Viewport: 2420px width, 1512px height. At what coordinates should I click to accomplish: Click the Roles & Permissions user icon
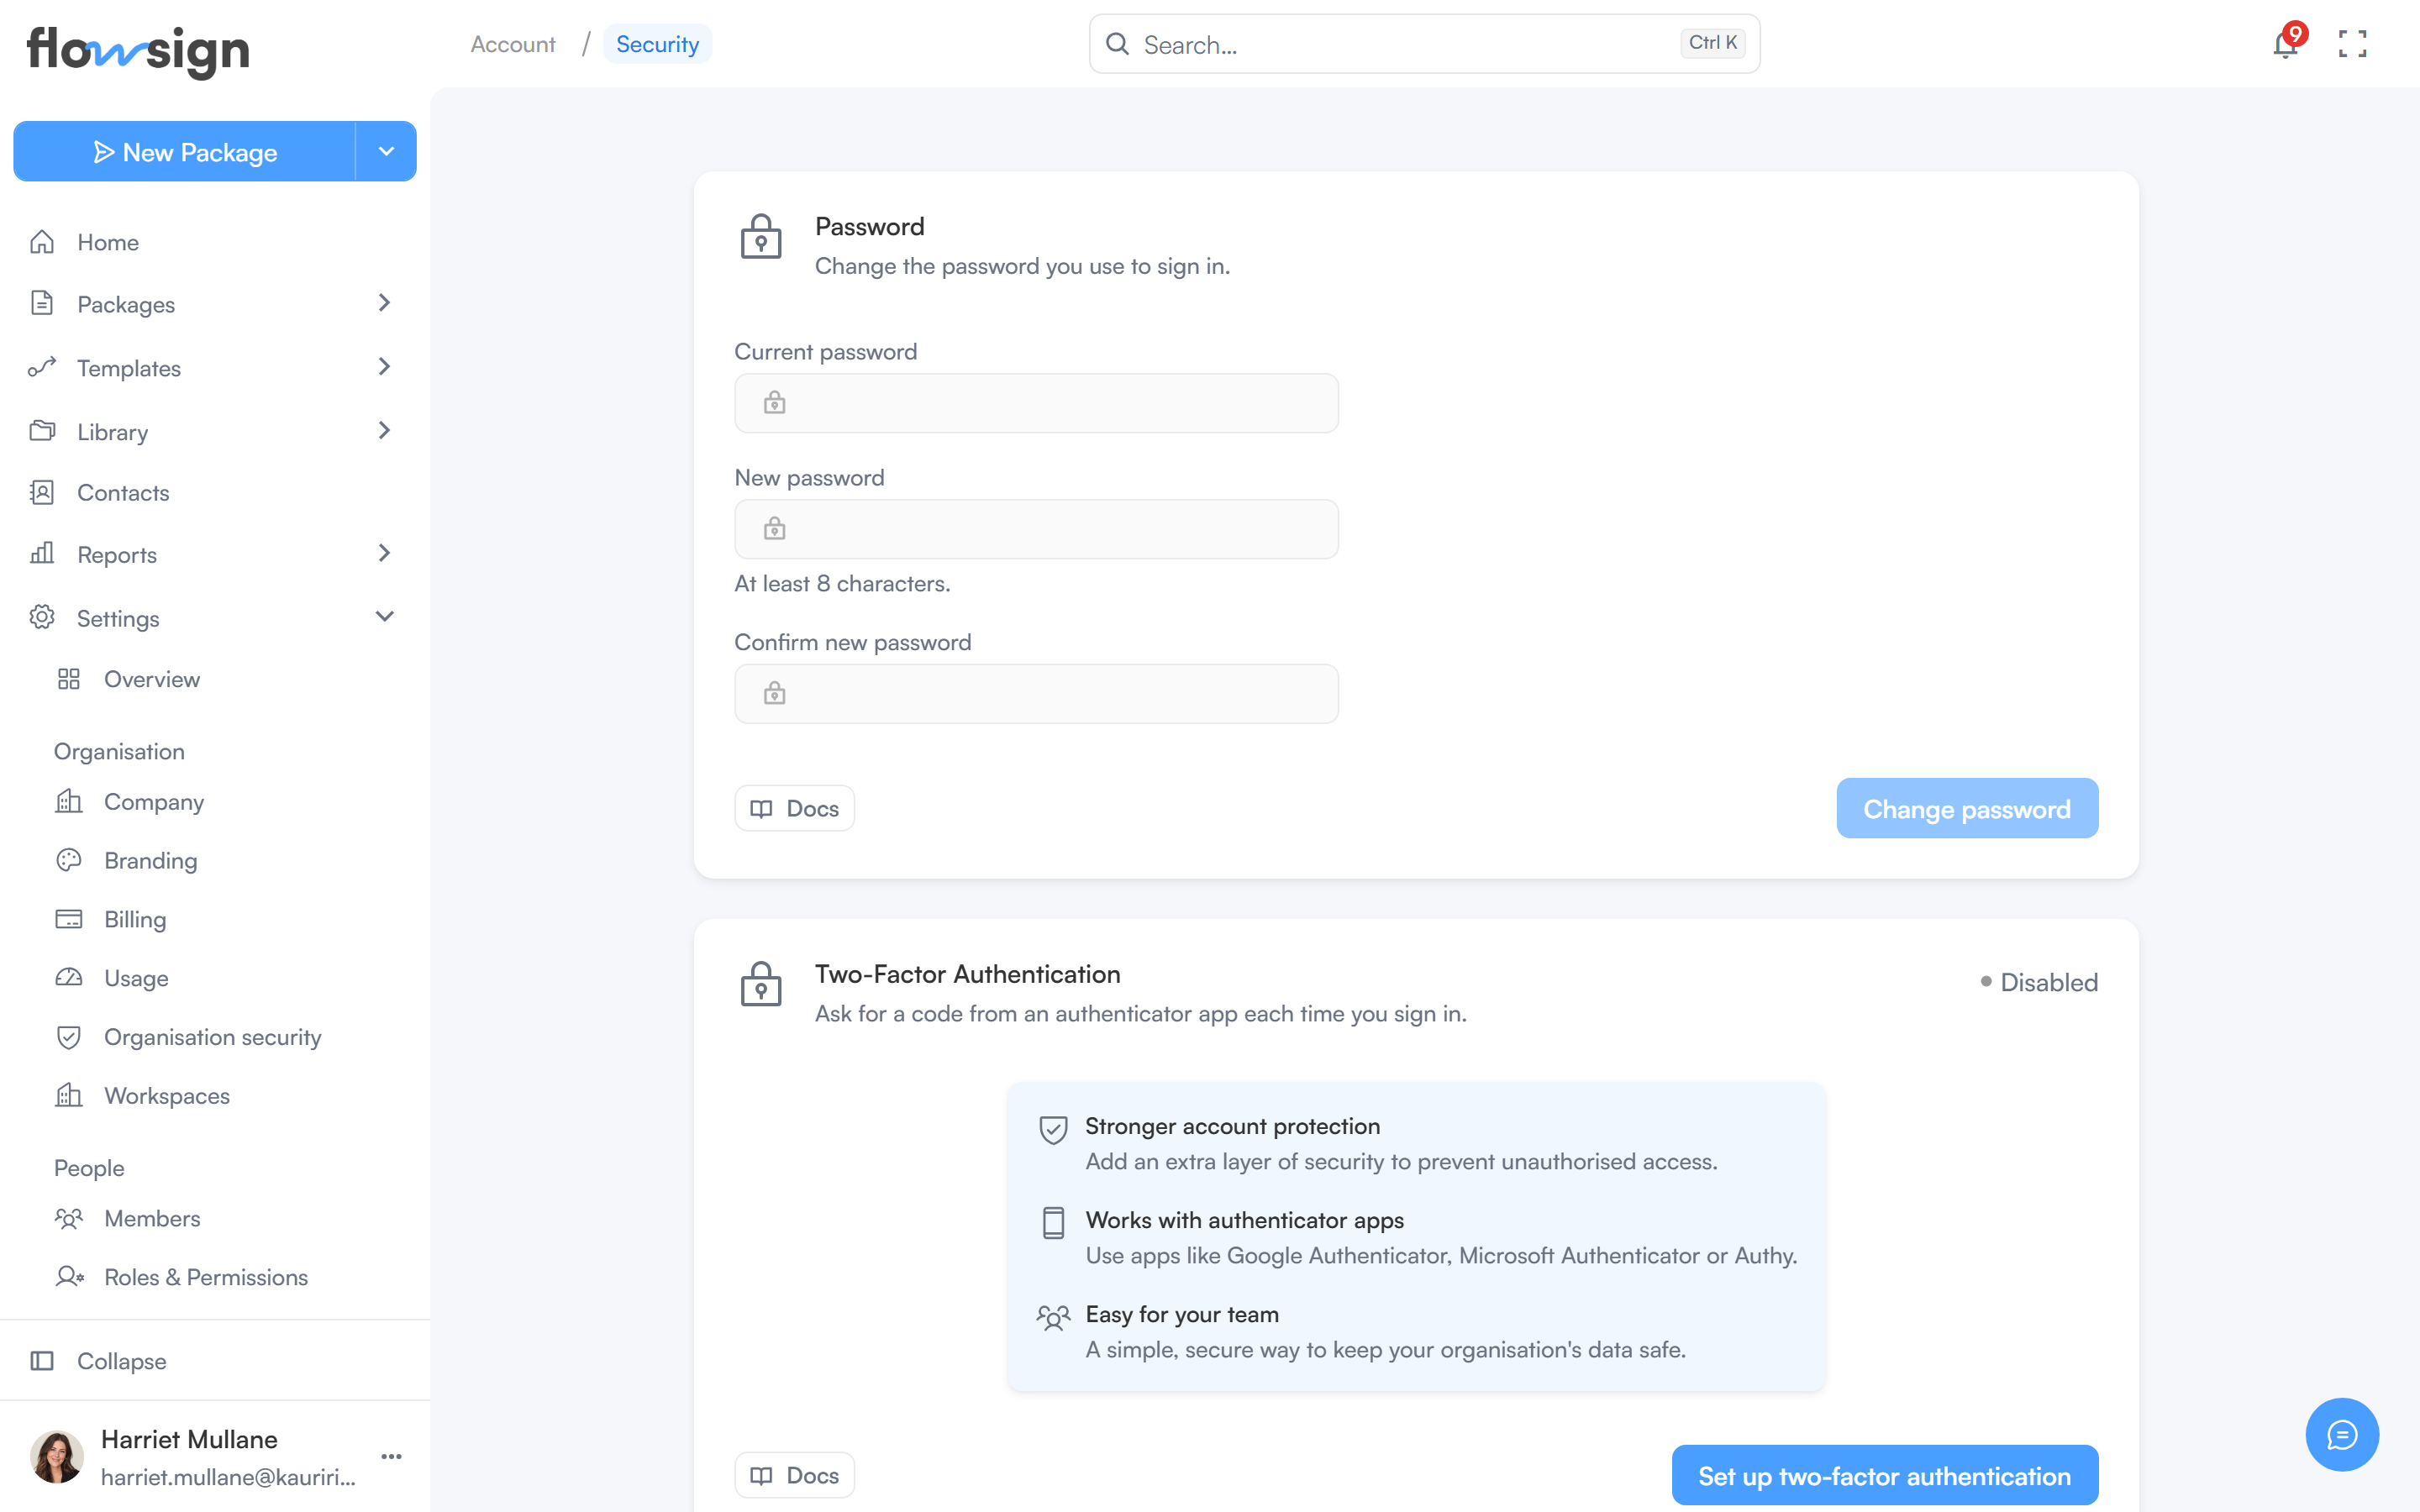(x=70, y=1276)
